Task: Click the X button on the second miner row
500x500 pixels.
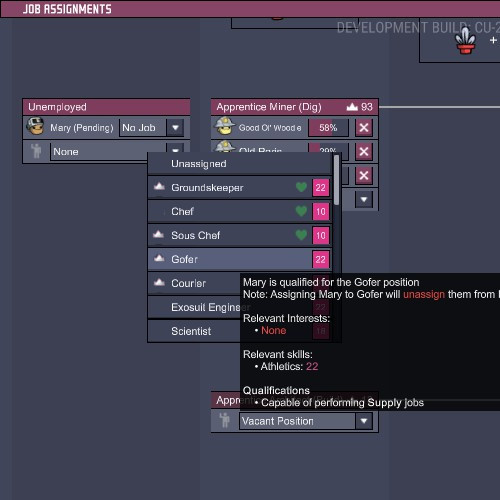Action: 364,152
